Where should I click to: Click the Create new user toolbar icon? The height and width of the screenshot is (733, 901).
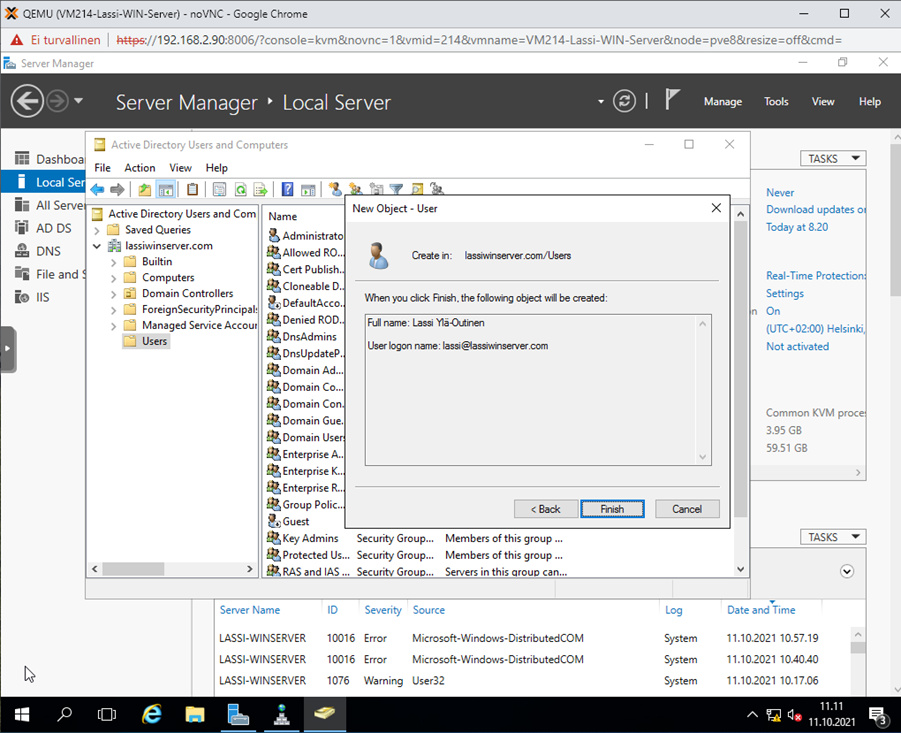pyautogui.click(x=335, y=189)
